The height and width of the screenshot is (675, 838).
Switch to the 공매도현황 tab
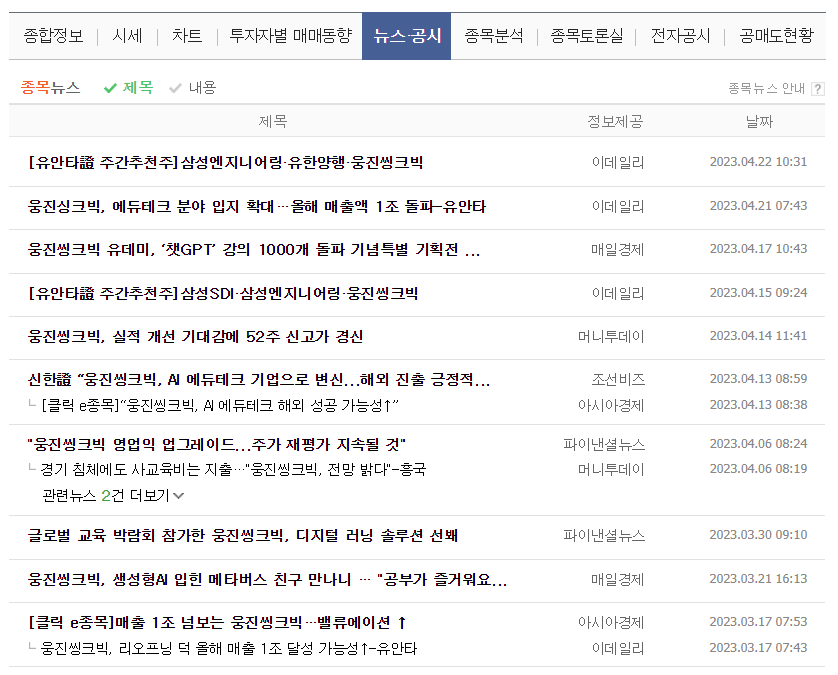click(x=777, y=36)
